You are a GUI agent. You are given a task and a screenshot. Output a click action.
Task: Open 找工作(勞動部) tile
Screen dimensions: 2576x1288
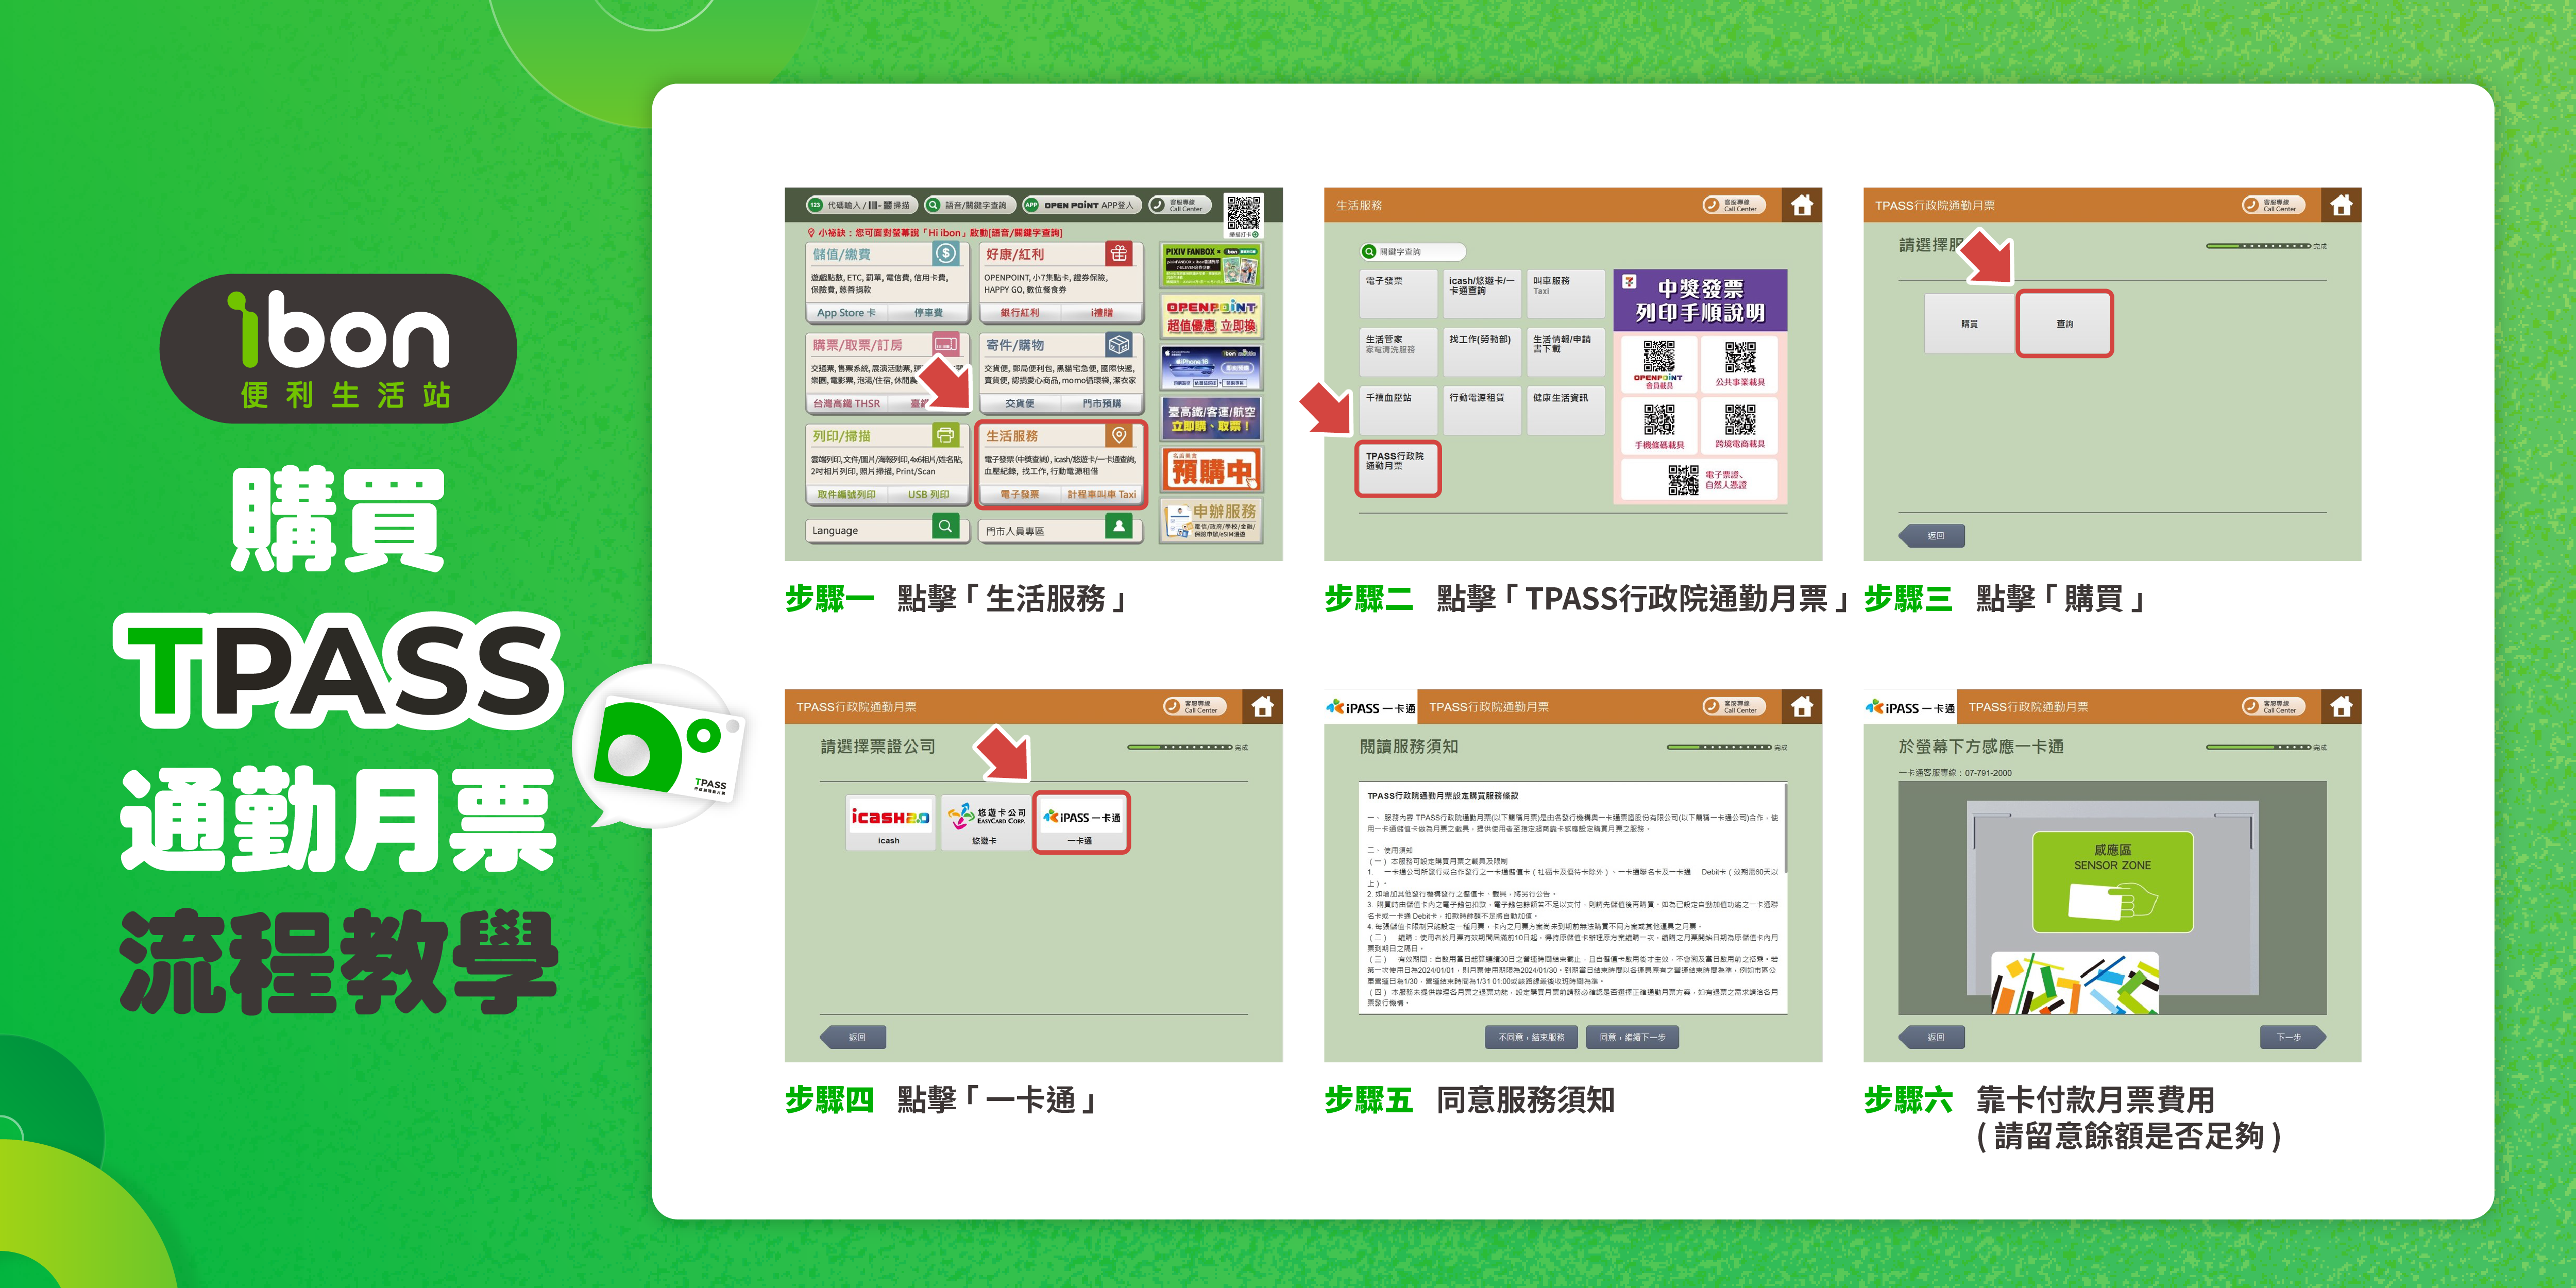coord(1481,352)
